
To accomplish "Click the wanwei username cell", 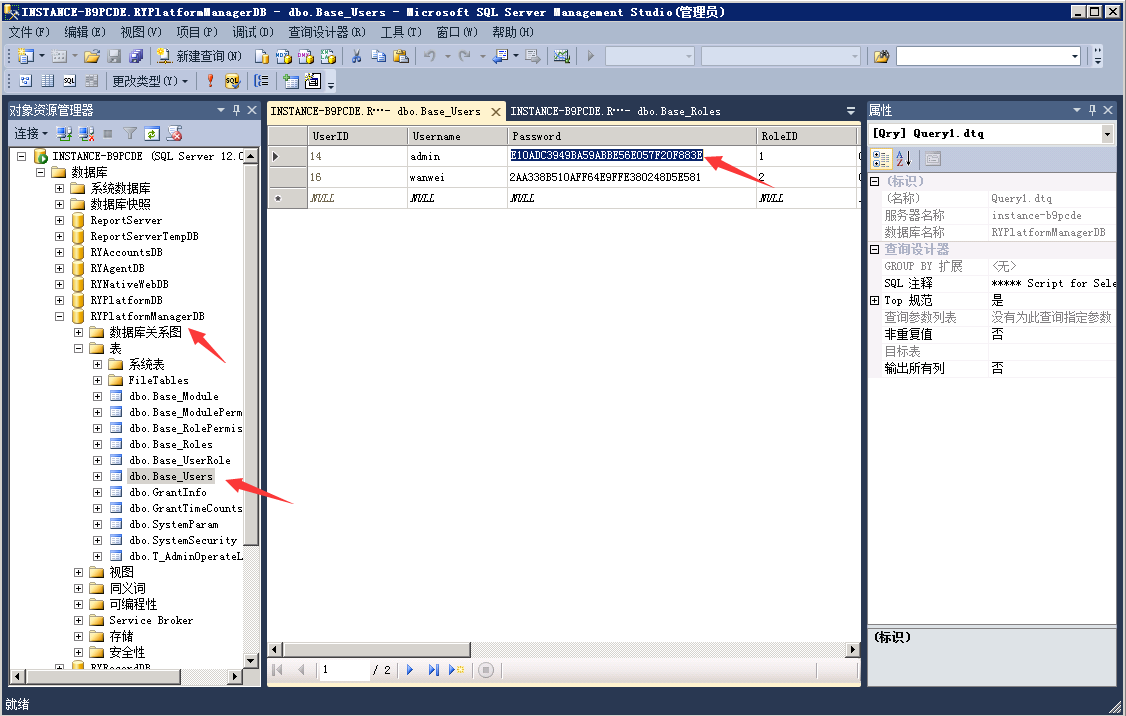I will (x=457, y=177).
